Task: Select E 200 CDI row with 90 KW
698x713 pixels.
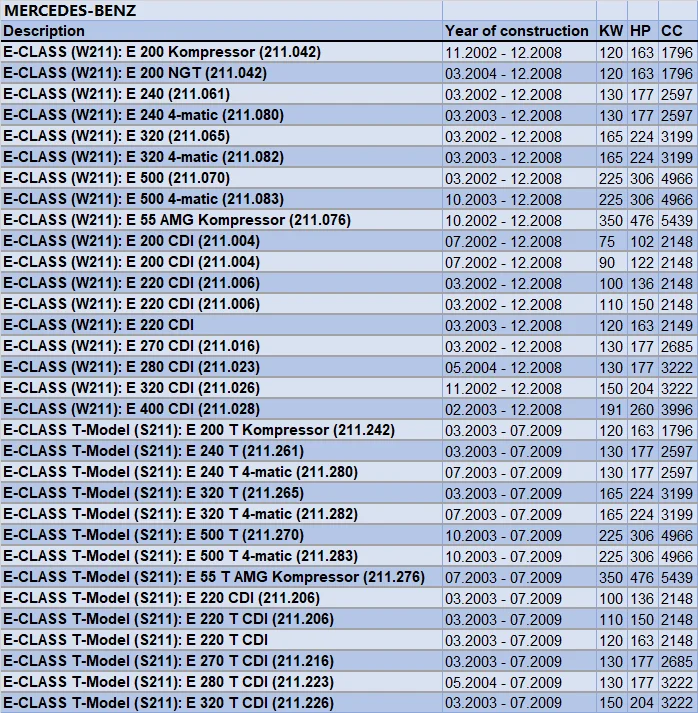Action: click(x=349, y=262)
